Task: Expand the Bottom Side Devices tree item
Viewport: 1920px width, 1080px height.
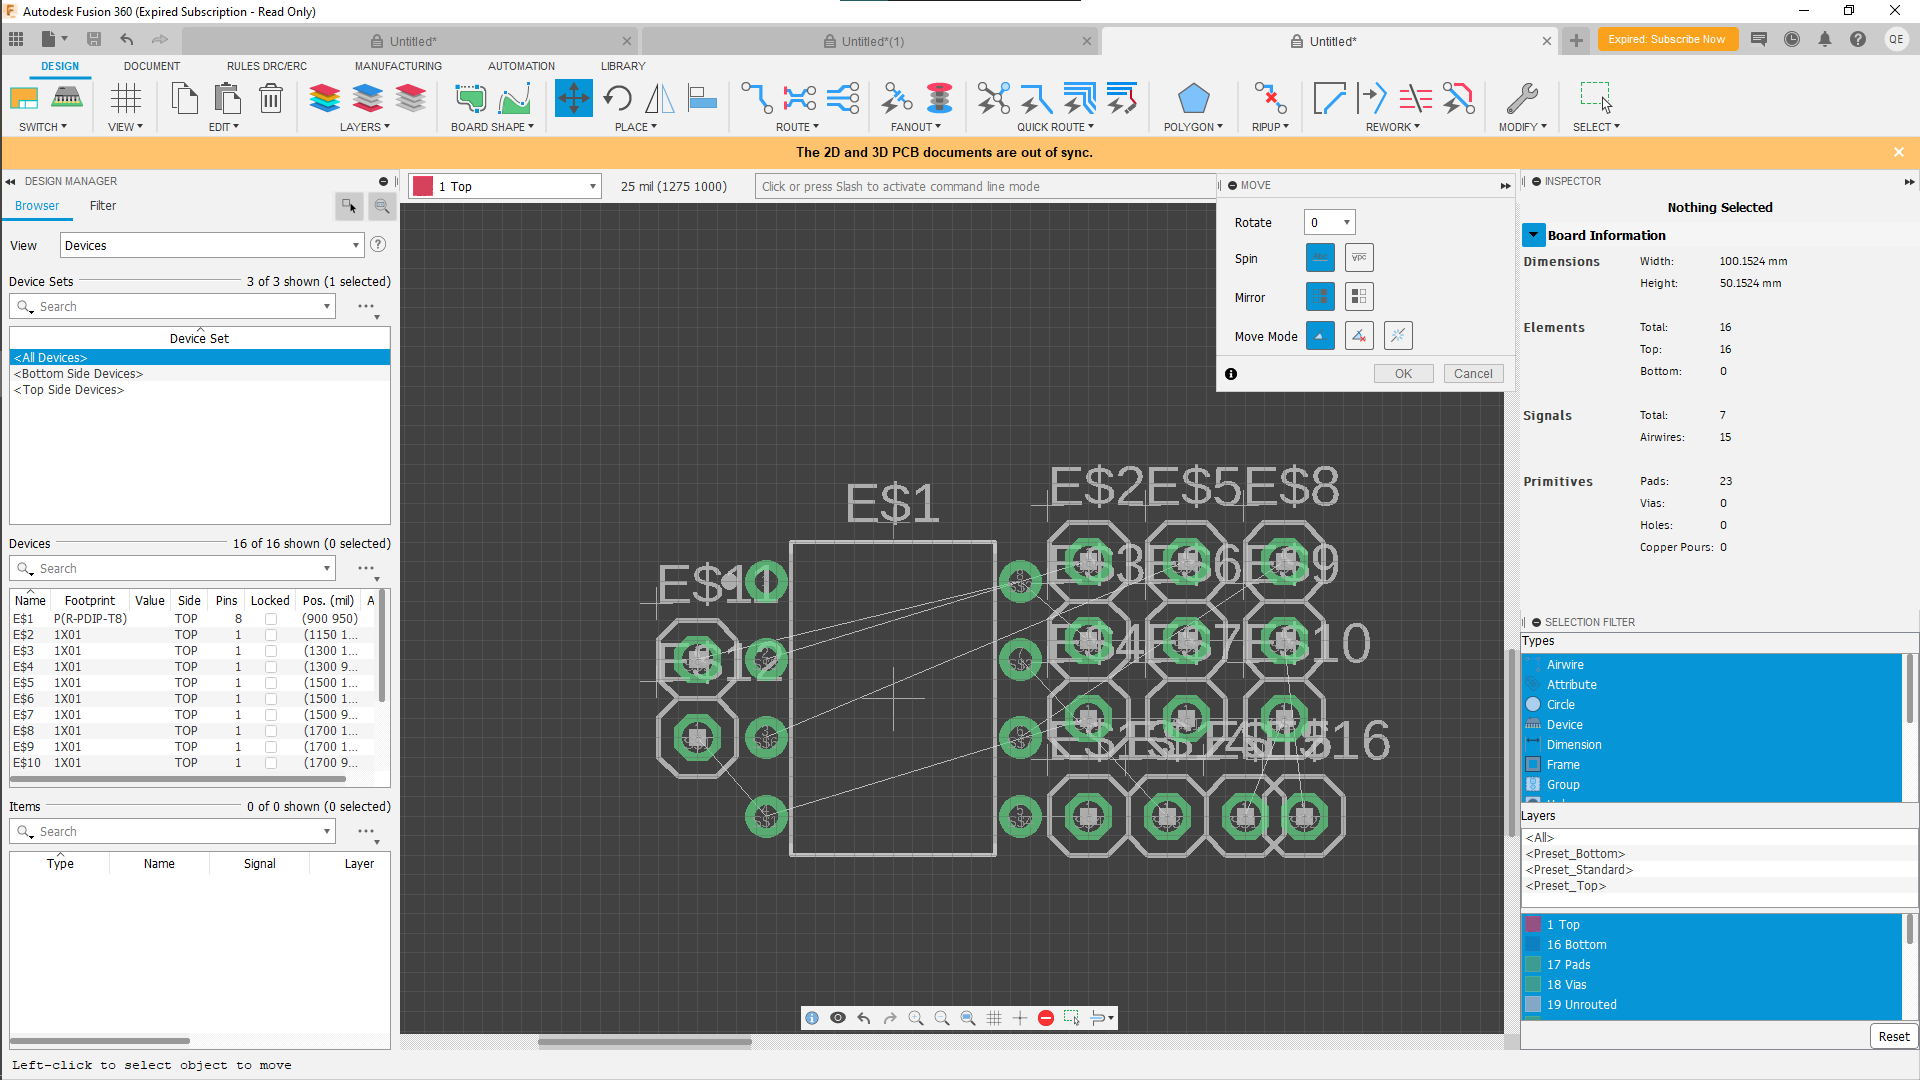Action: coord(78,373)
